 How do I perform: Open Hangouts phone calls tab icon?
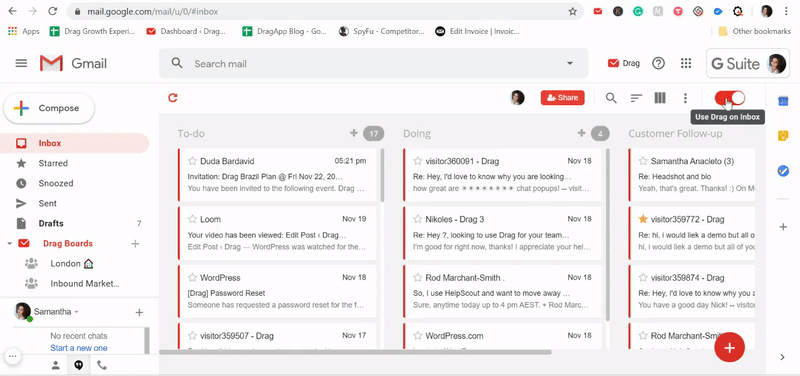(102, 365)
